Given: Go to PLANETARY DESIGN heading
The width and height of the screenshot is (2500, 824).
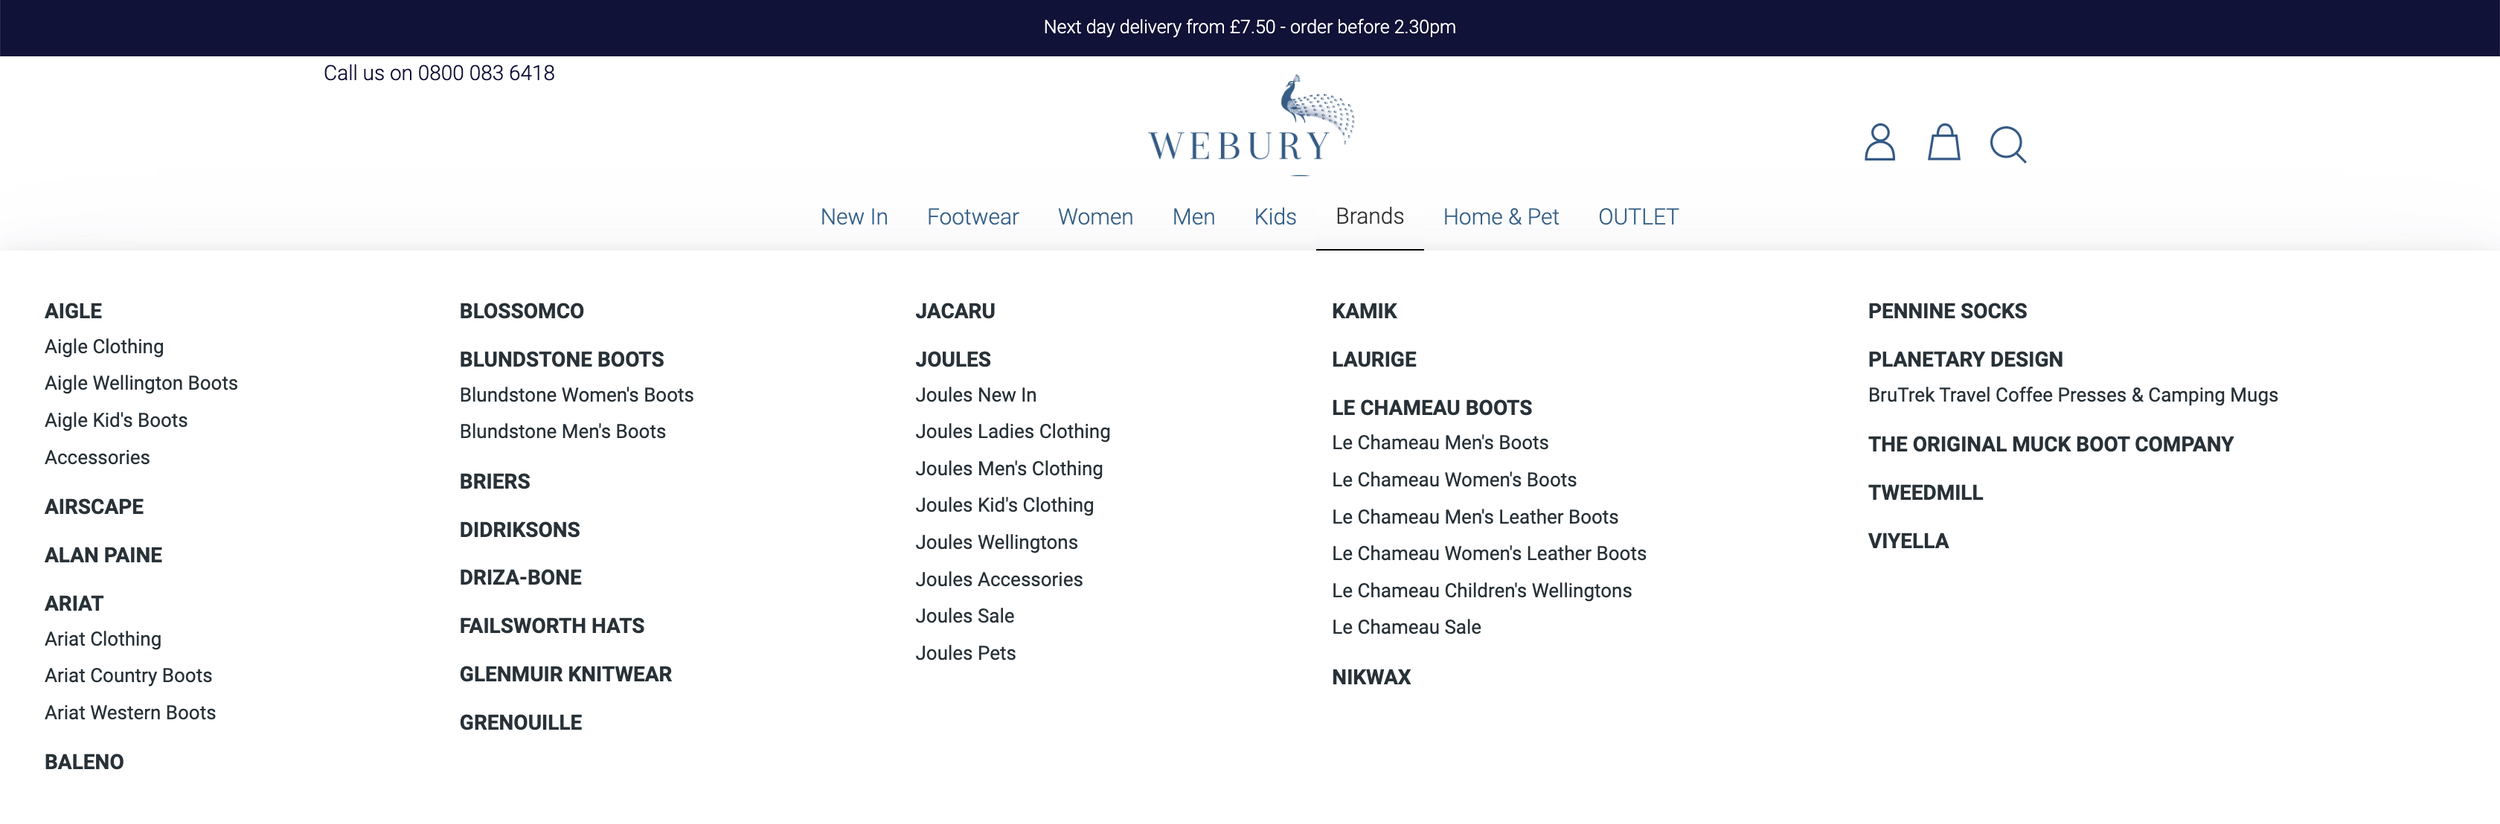Looking at the screenshot, I should coord(1965,359).
